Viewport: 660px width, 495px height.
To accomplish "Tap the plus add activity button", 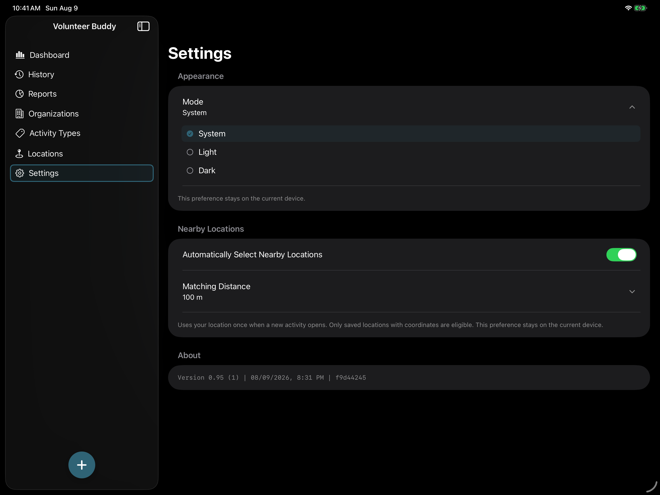I will [82, 465].
